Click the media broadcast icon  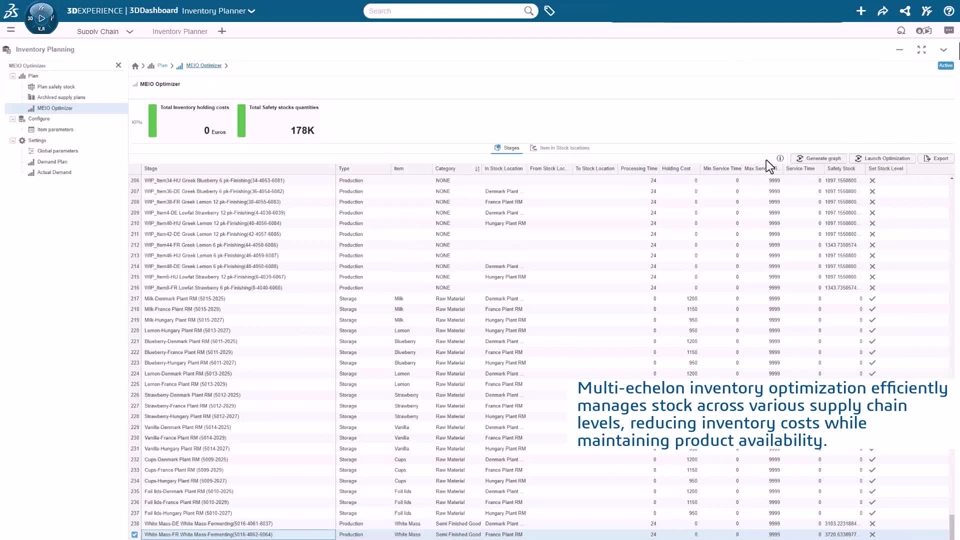click(924, 31)
